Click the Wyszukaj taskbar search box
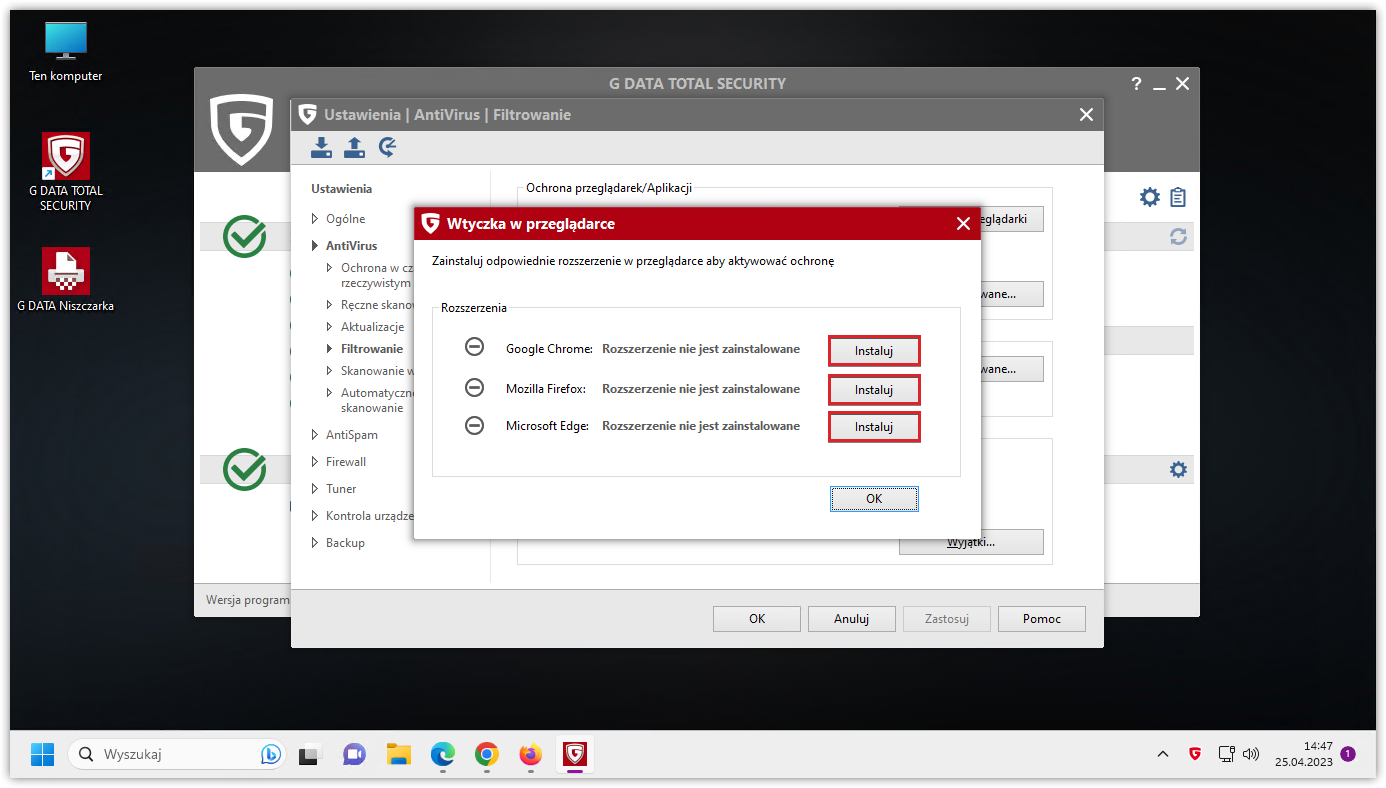Viewport: 1386px width, 788px height. [x=176, y=754]
